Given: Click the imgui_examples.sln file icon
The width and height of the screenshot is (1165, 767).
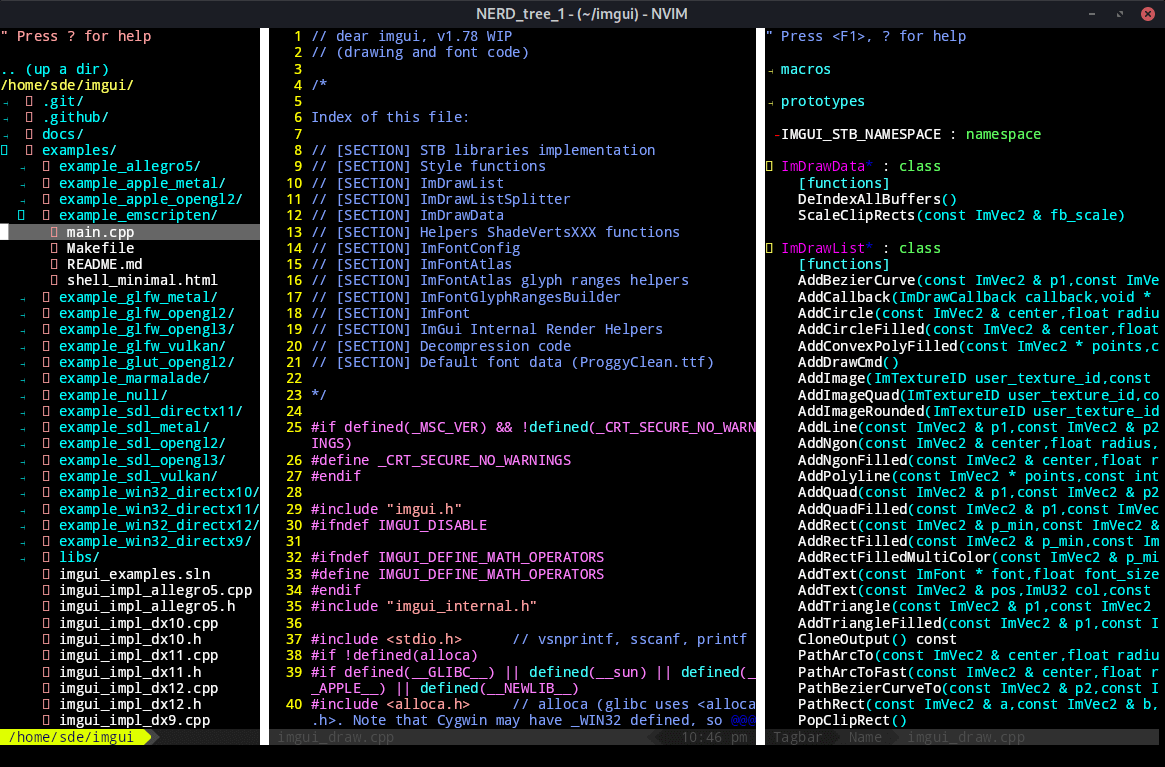Looking at the screenshot, I should pos(46,575).
